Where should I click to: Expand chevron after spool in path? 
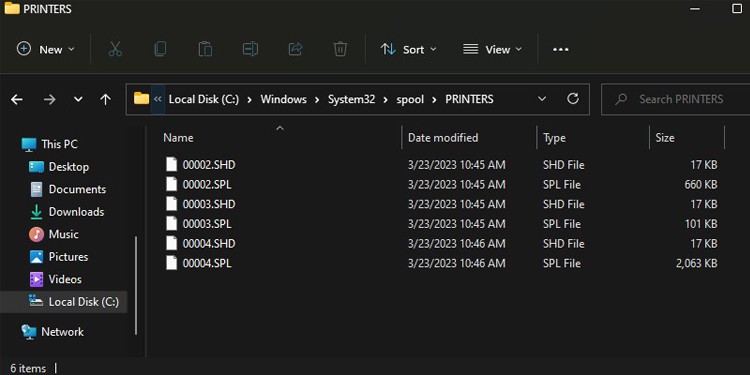coord(434,99)
